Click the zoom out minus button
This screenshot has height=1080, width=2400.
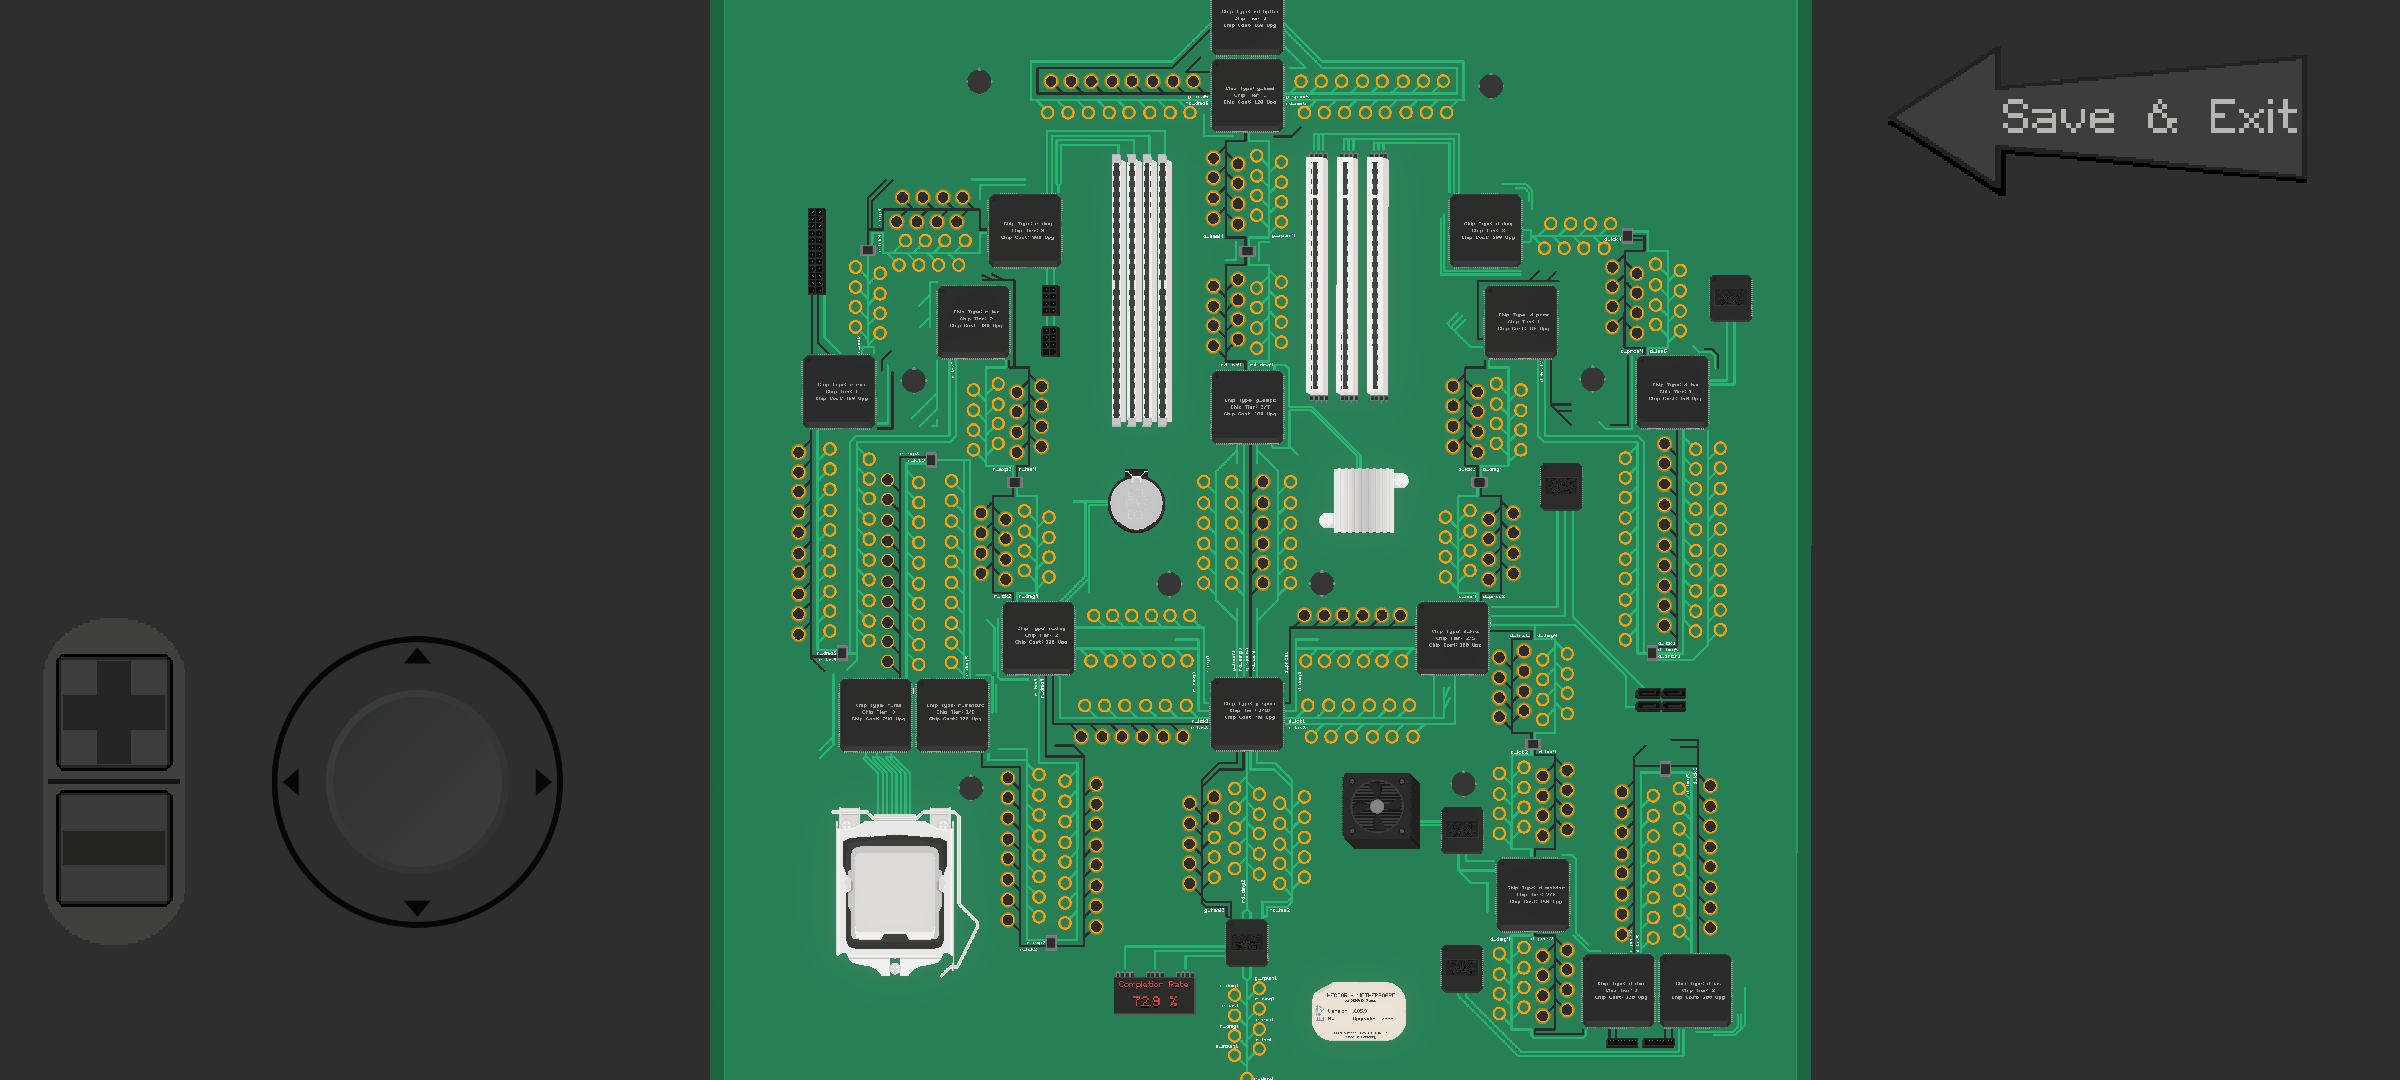pyautogui.click(x=113, y=847)
